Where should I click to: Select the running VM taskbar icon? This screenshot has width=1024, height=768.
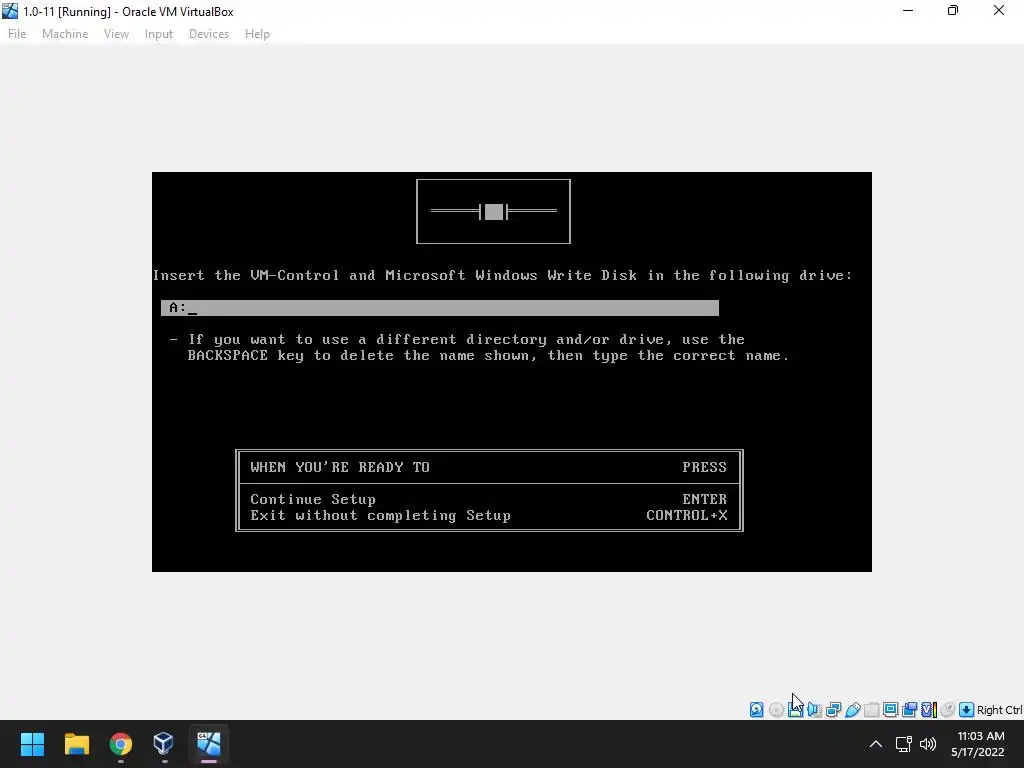click(208, 744)
